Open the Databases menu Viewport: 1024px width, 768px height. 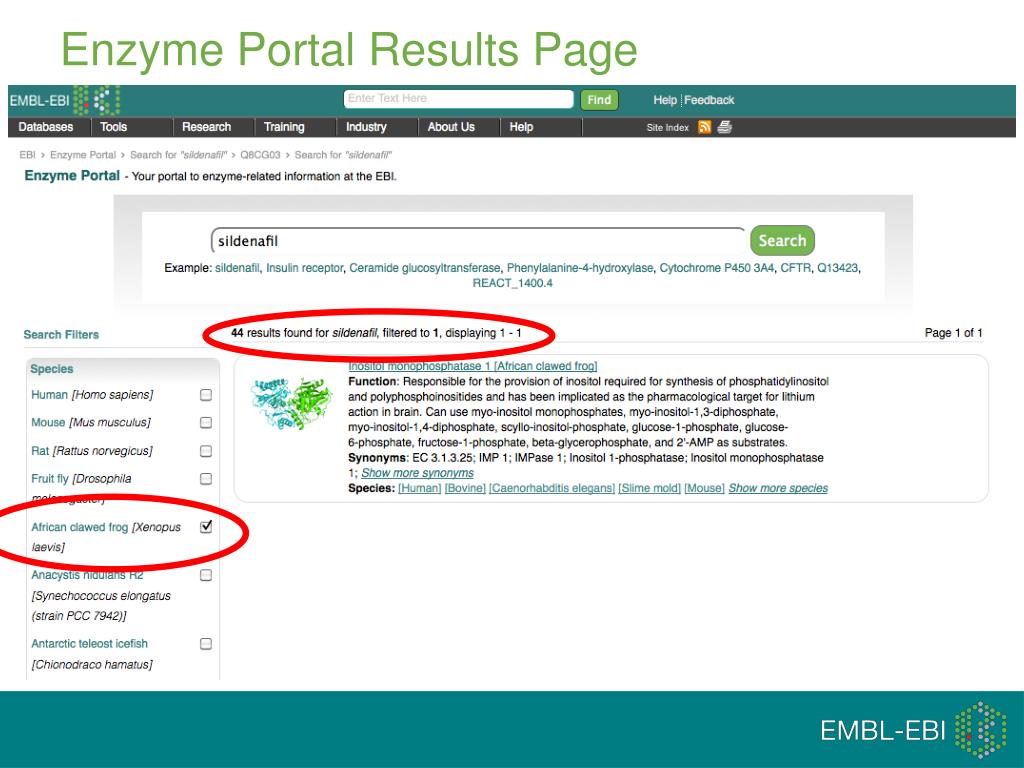click(46, 127)
